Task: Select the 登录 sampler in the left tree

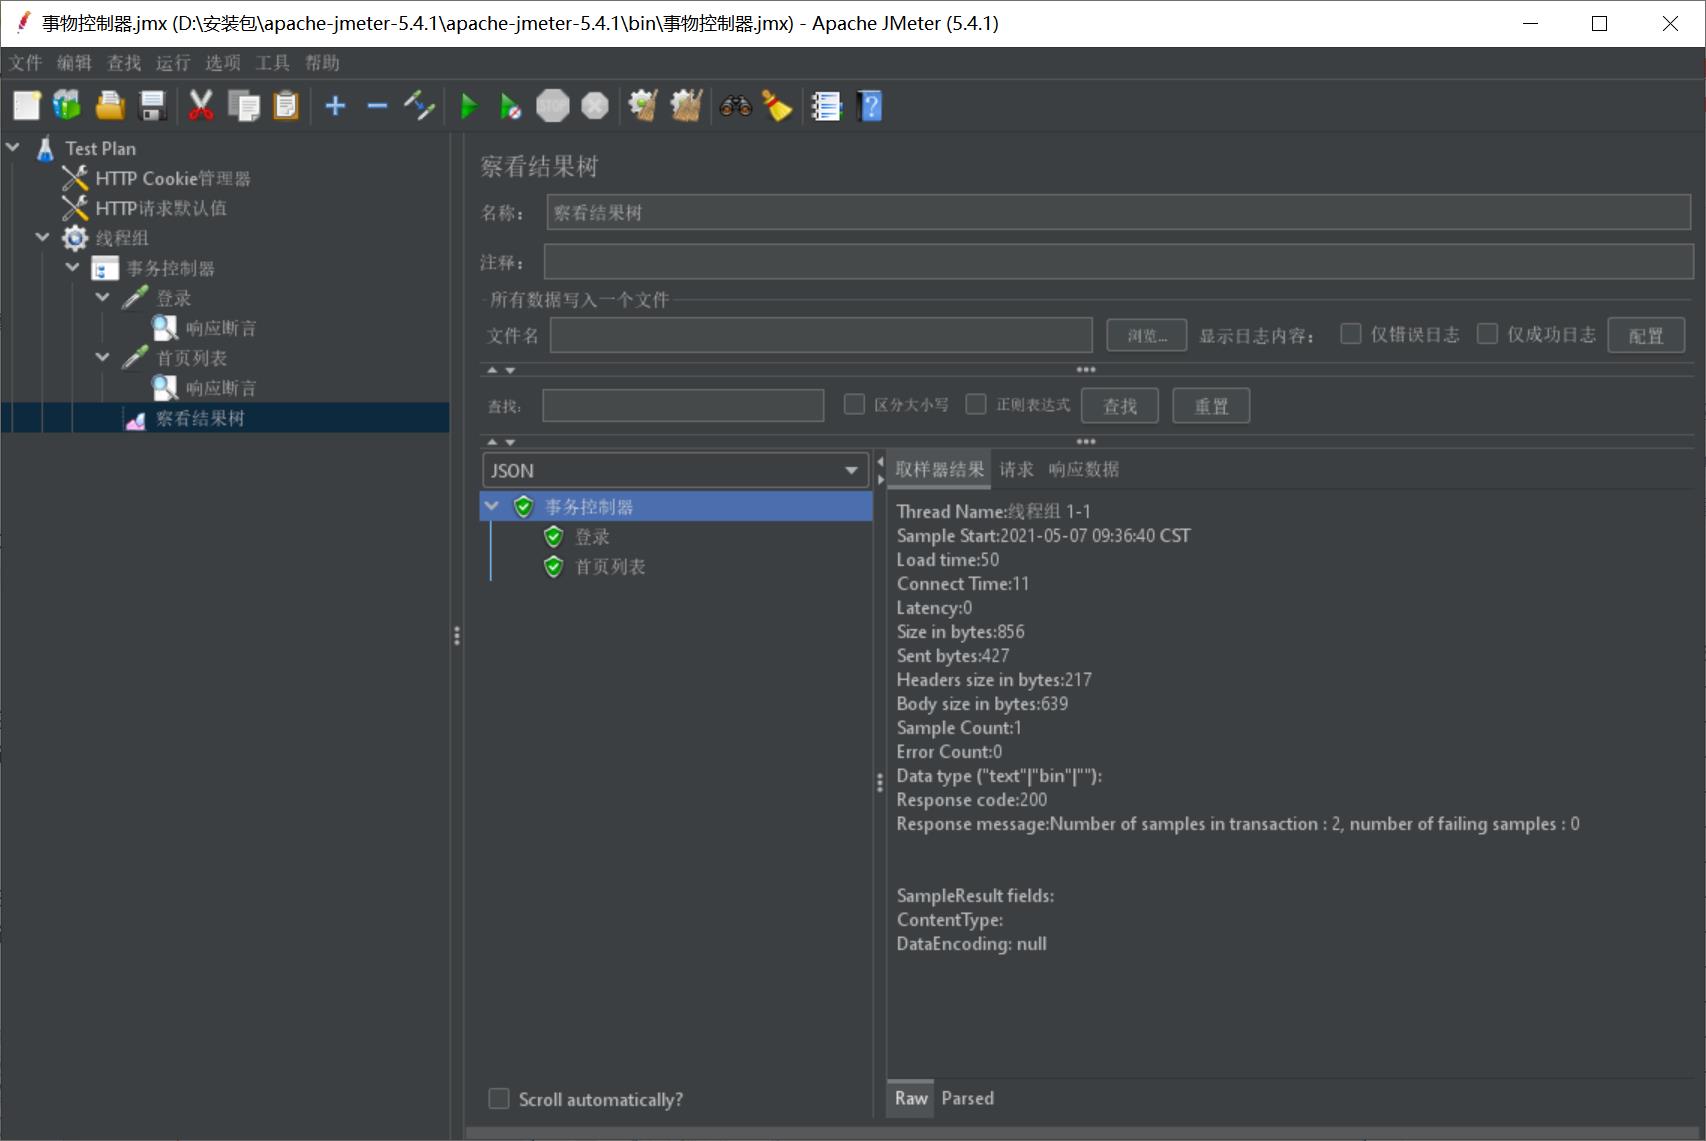Action: pos(173,298)
